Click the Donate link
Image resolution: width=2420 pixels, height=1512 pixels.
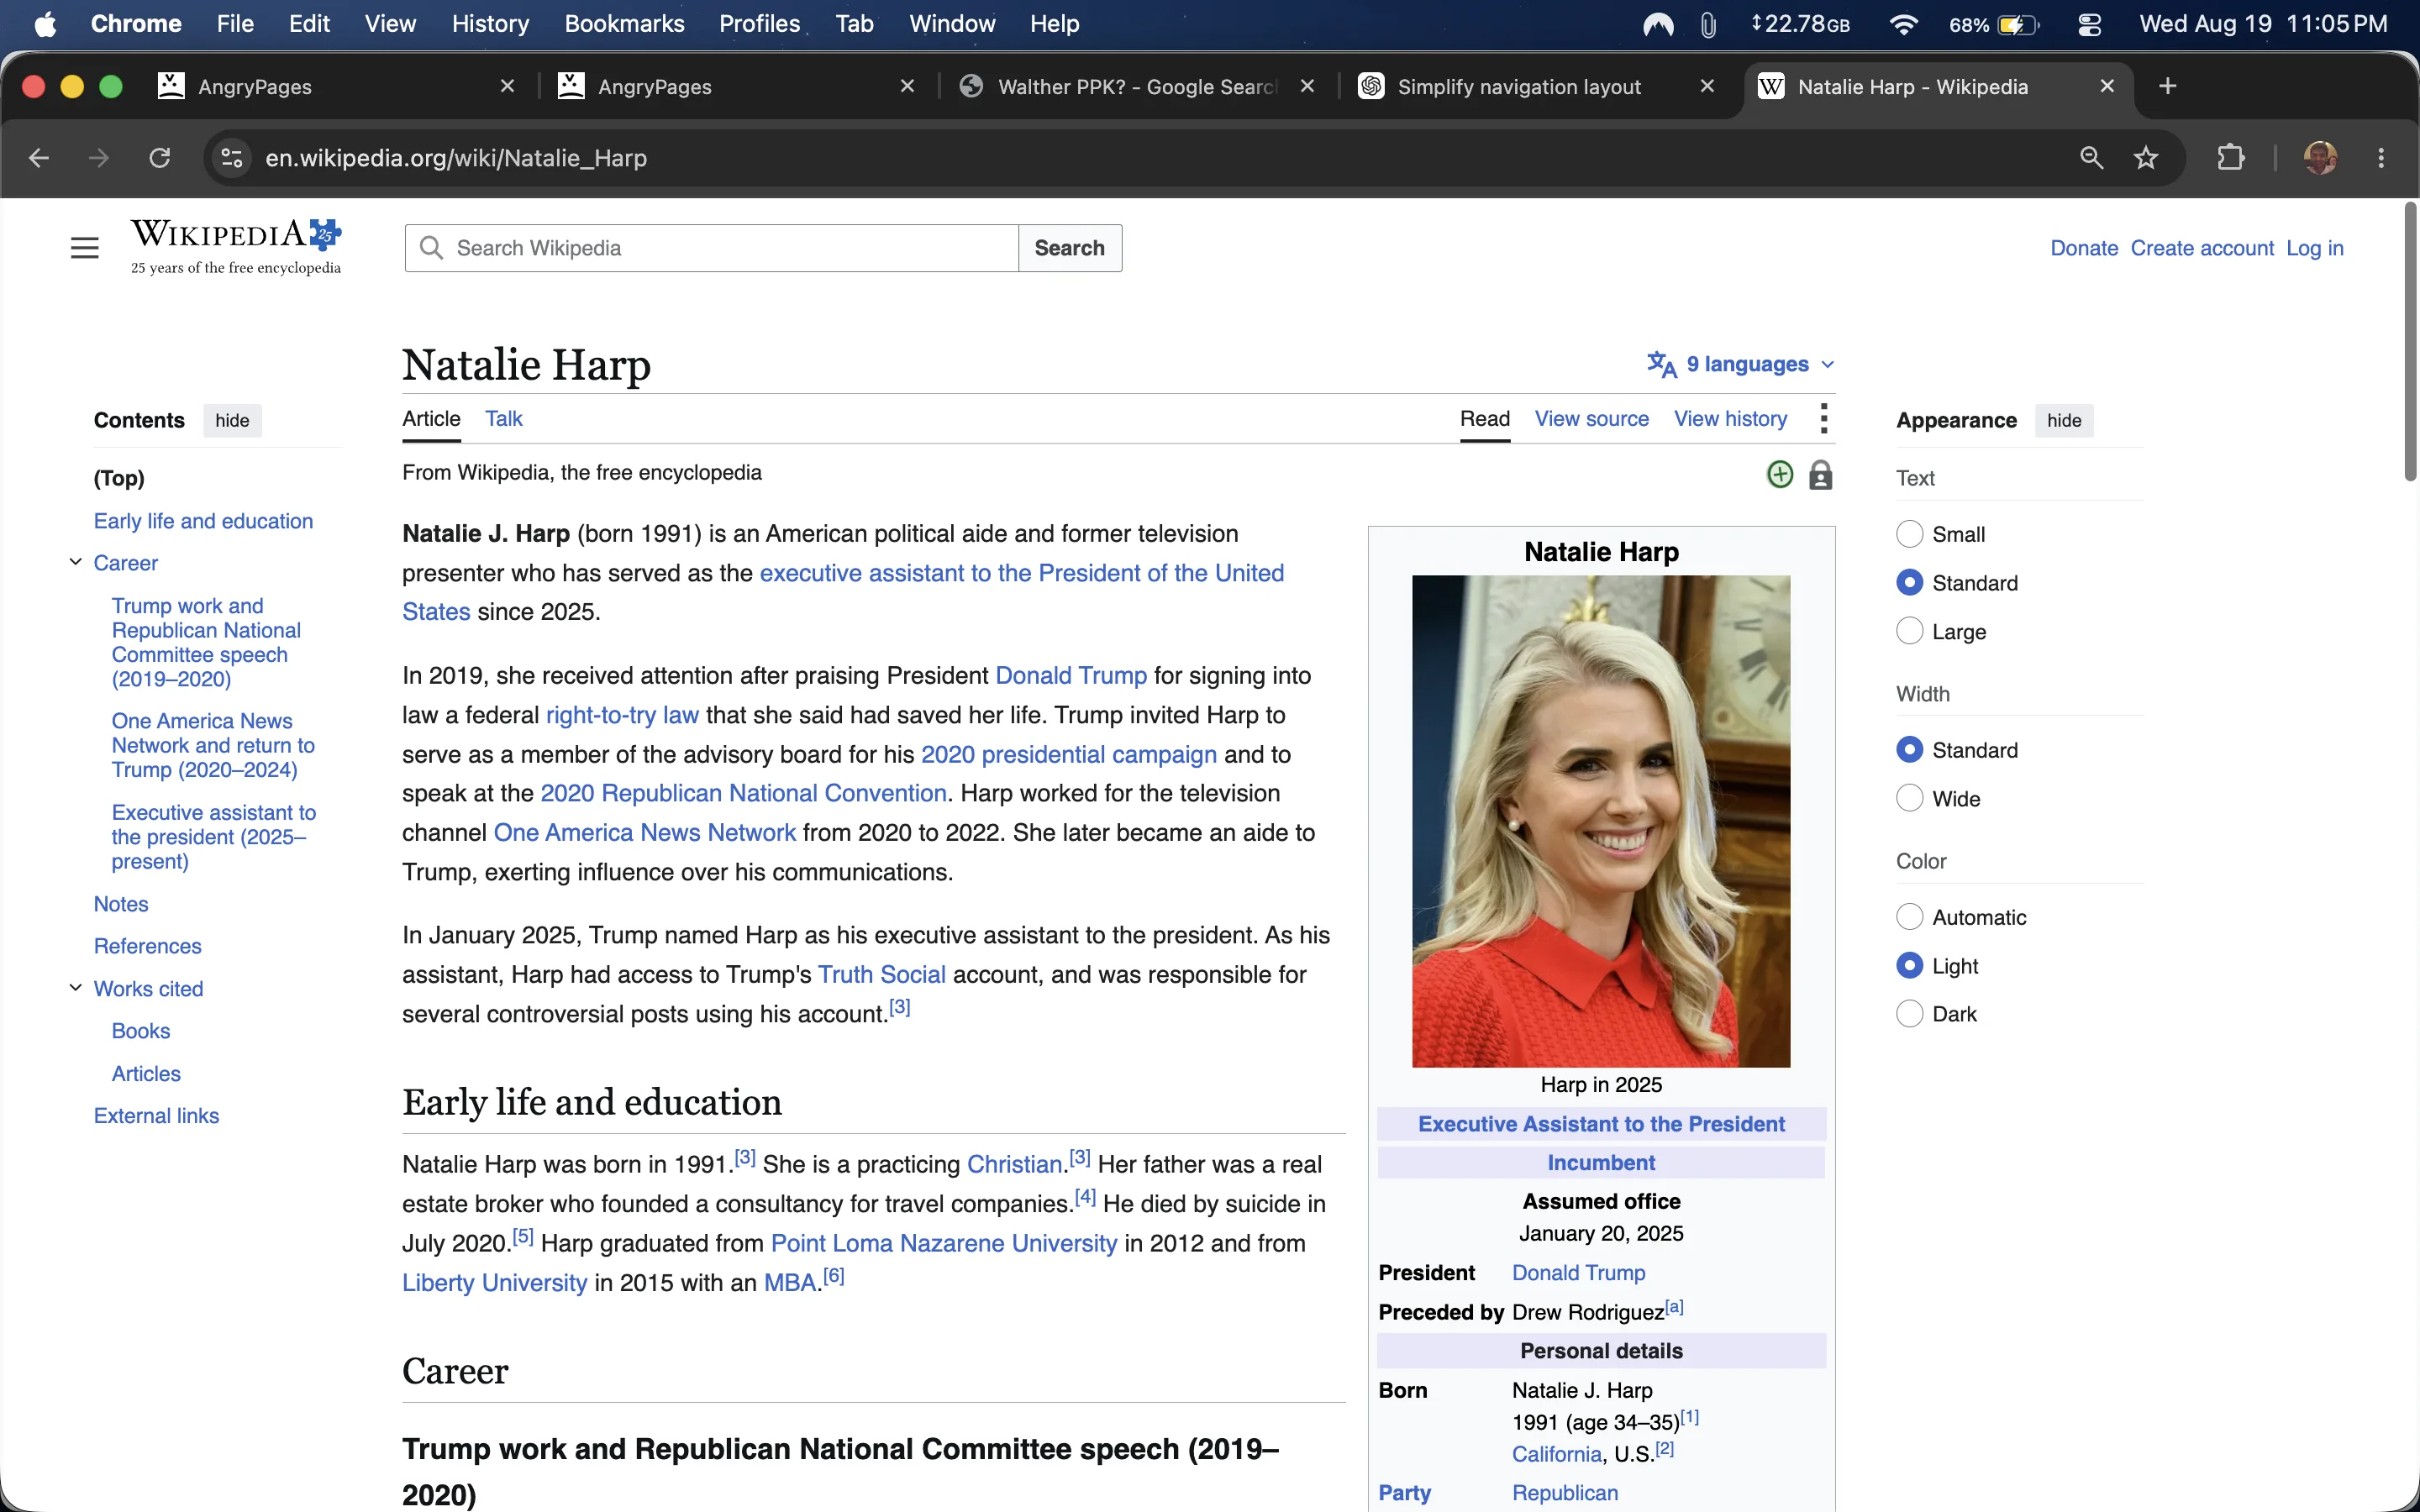[2084, 248]
